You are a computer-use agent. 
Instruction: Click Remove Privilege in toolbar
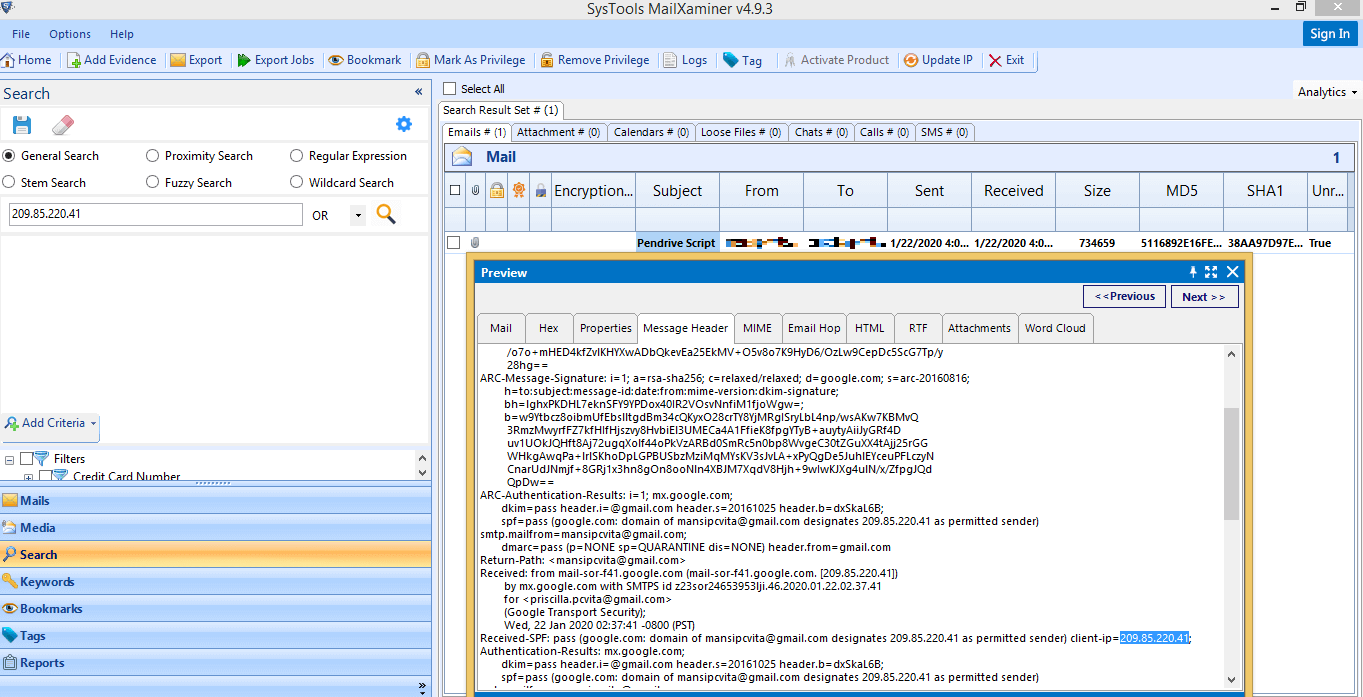[x=595, y=60]
